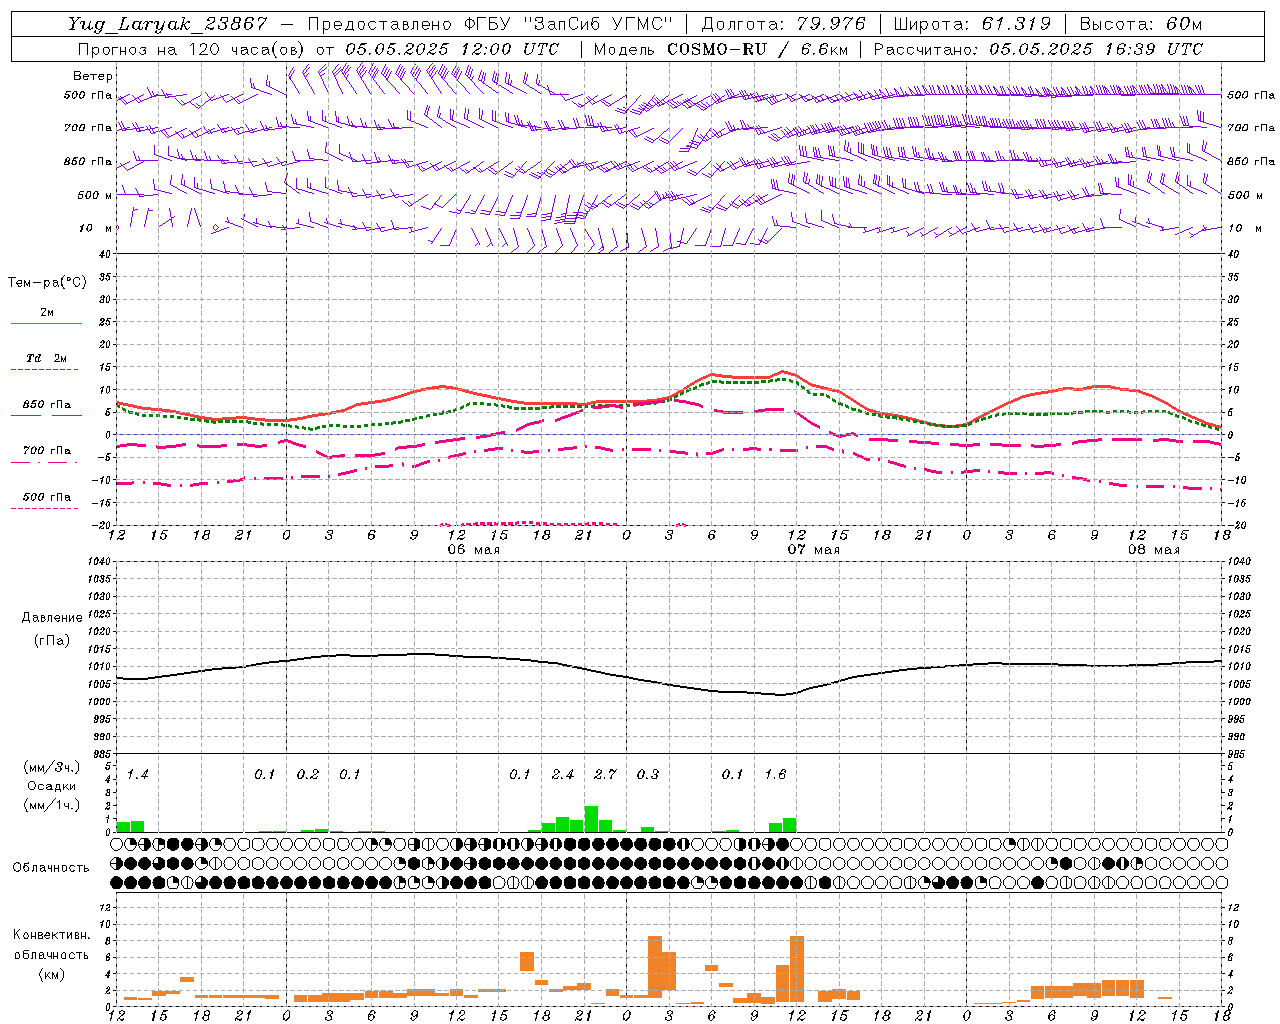Click the 0.3 precipitation total
This screenshot has height=1024, width=1280.
648,775
